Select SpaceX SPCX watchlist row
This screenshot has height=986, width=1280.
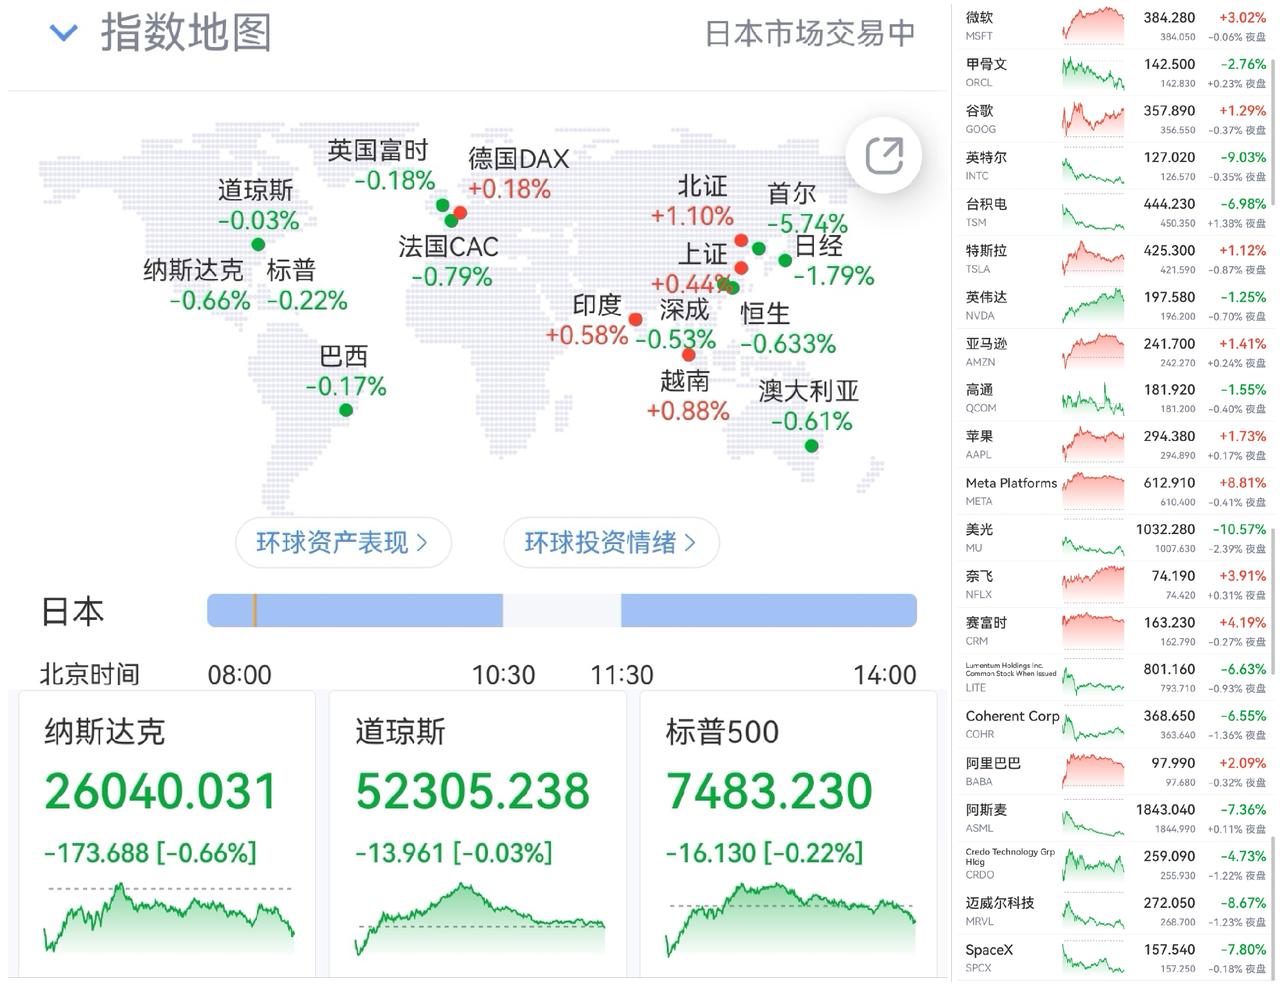pos(1115,957)
